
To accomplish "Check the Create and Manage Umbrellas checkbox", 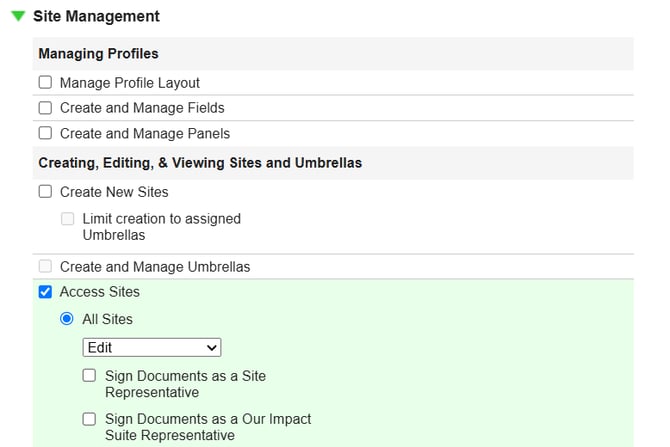I will pos(45,267).
